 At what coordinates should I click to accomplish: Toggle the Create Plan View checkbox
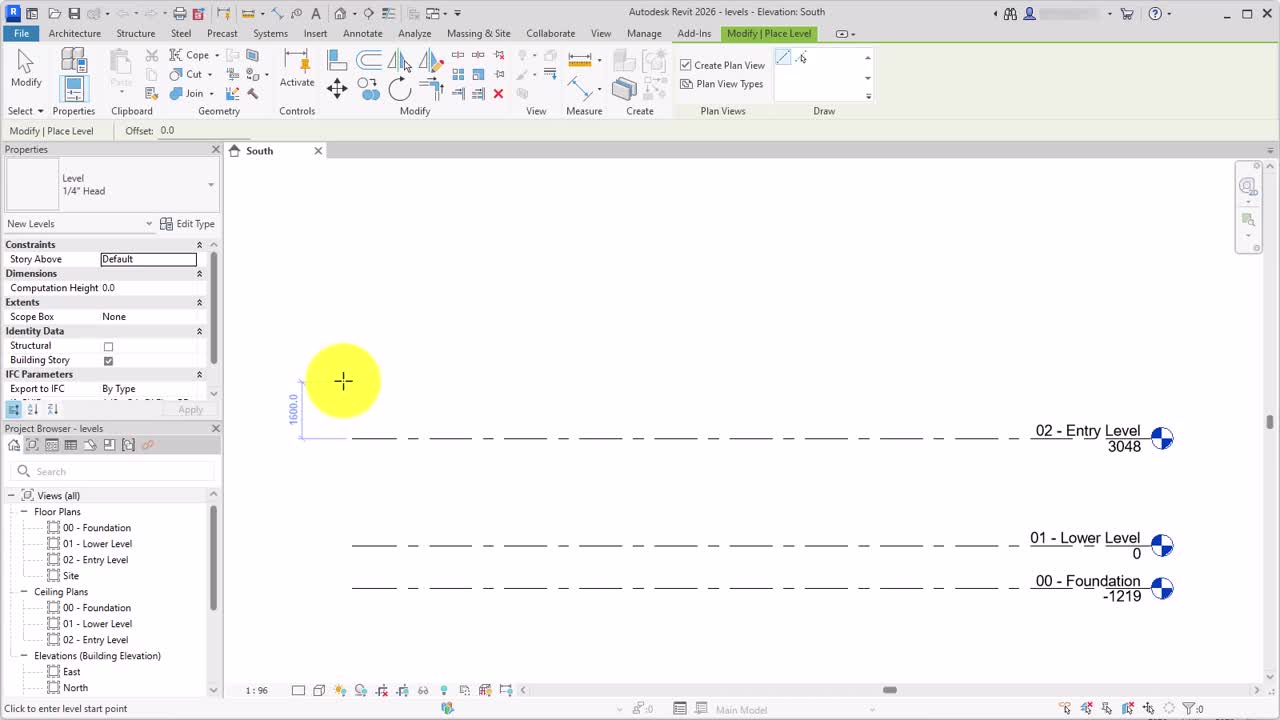tap(685, 65)
